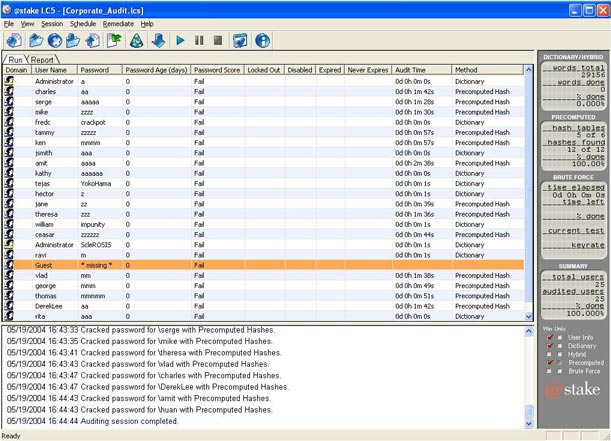Select the Run tab
Viewport: 611px width, 441px height.
coord(16,60)
